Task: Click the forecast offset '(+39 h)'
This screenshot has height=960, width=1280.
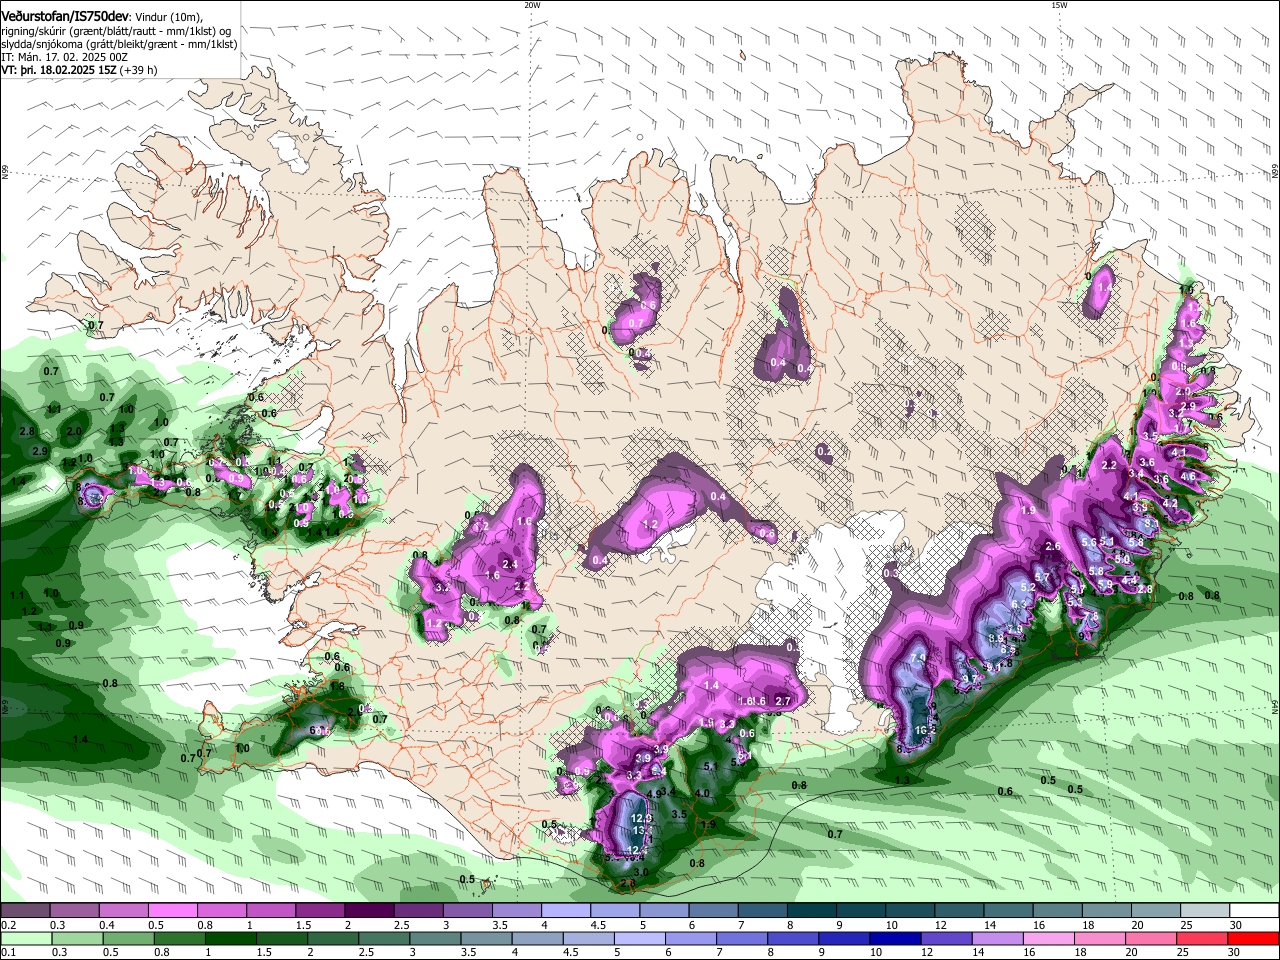Action: tap(139, 70)
